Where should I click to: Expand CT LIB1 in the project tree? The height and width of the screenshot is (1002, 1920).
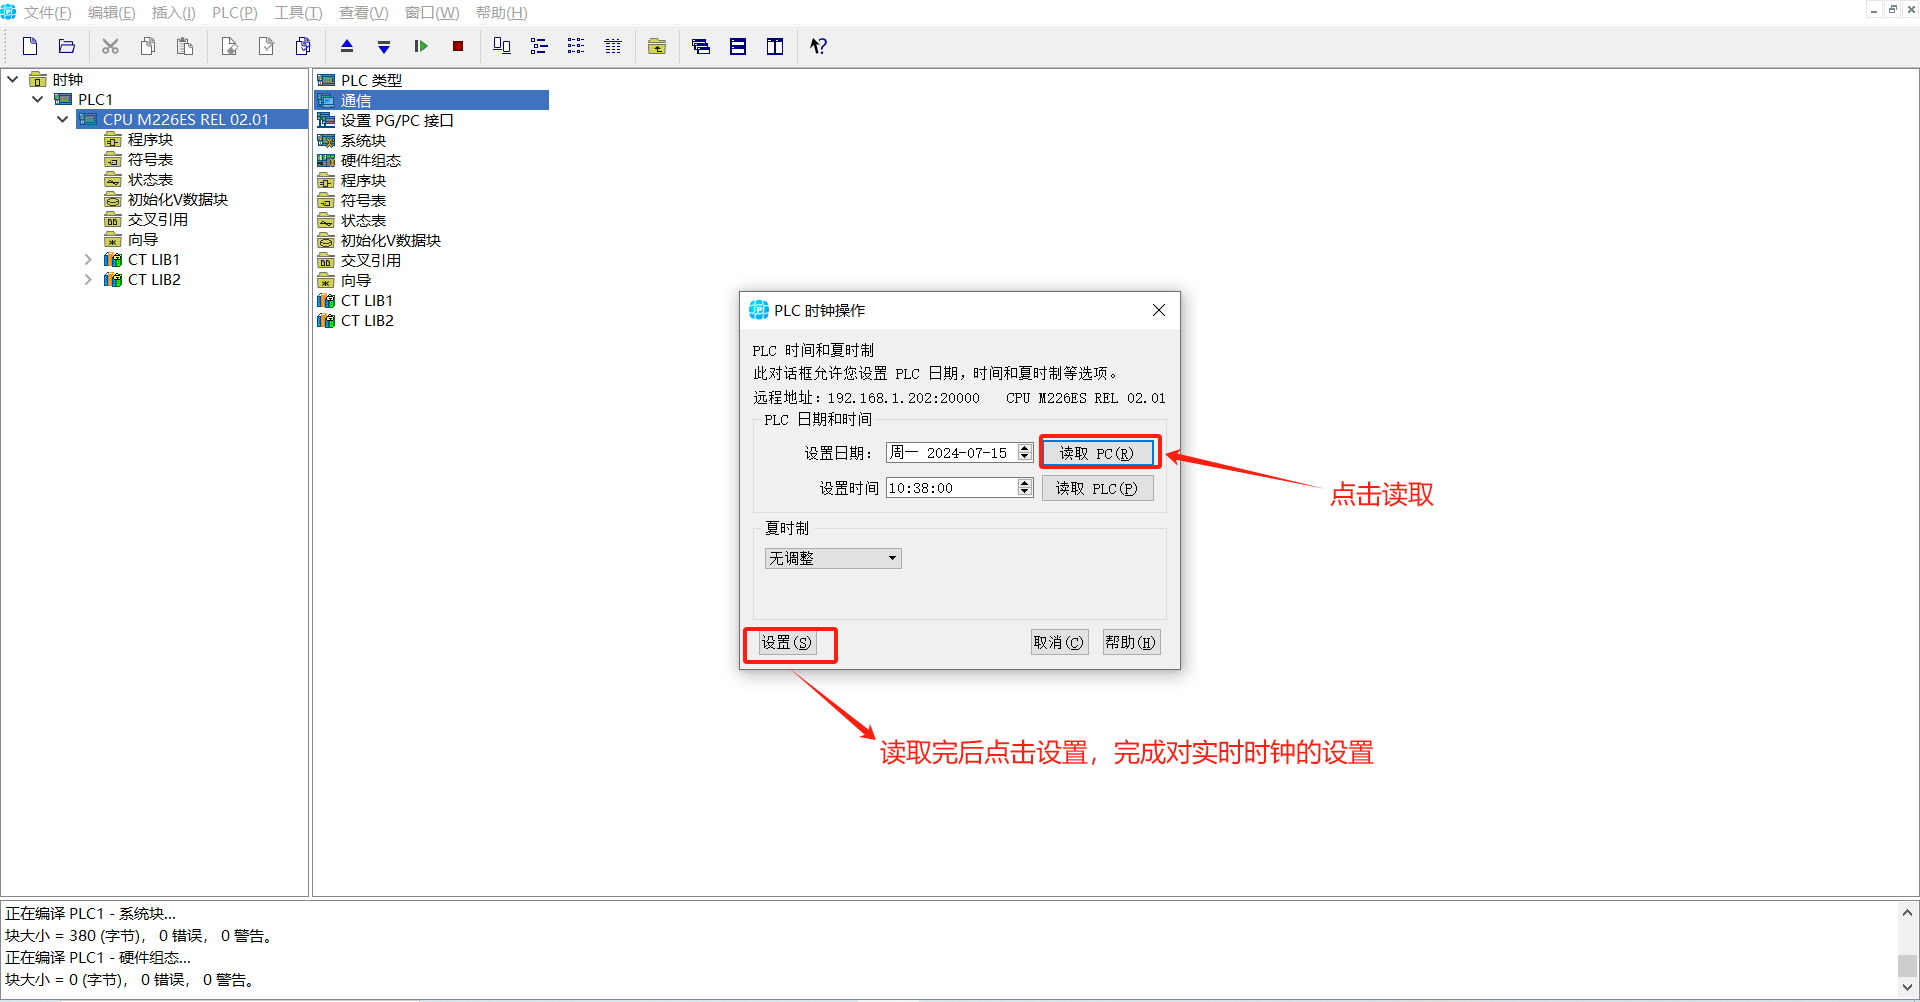tap(88, 259)
